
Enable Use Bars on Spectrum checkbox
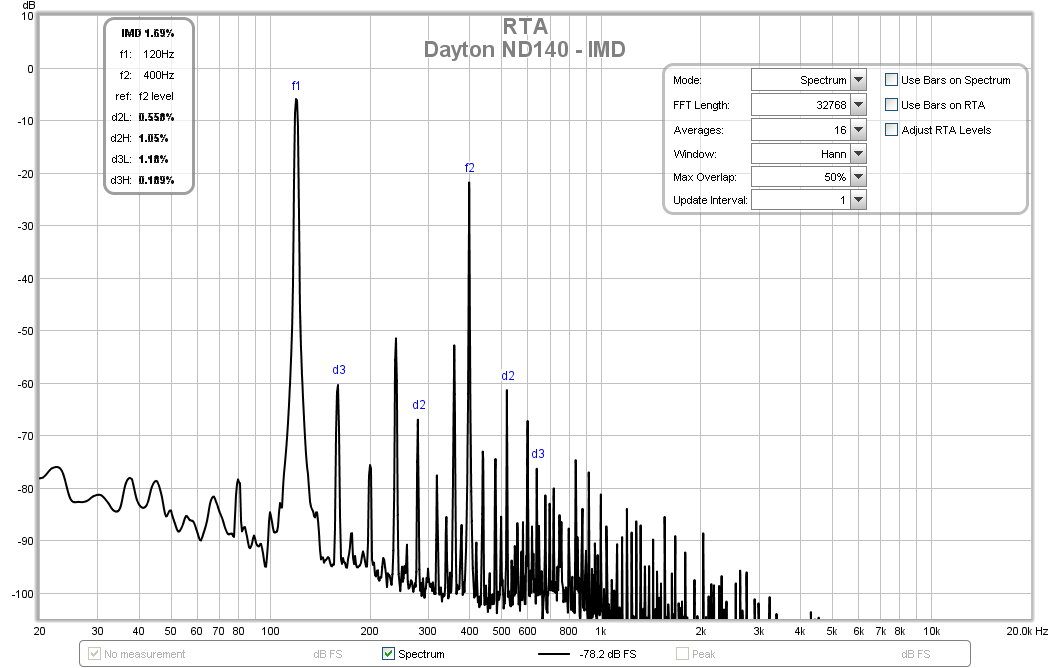pyautogui.click(x=891, y=80)
